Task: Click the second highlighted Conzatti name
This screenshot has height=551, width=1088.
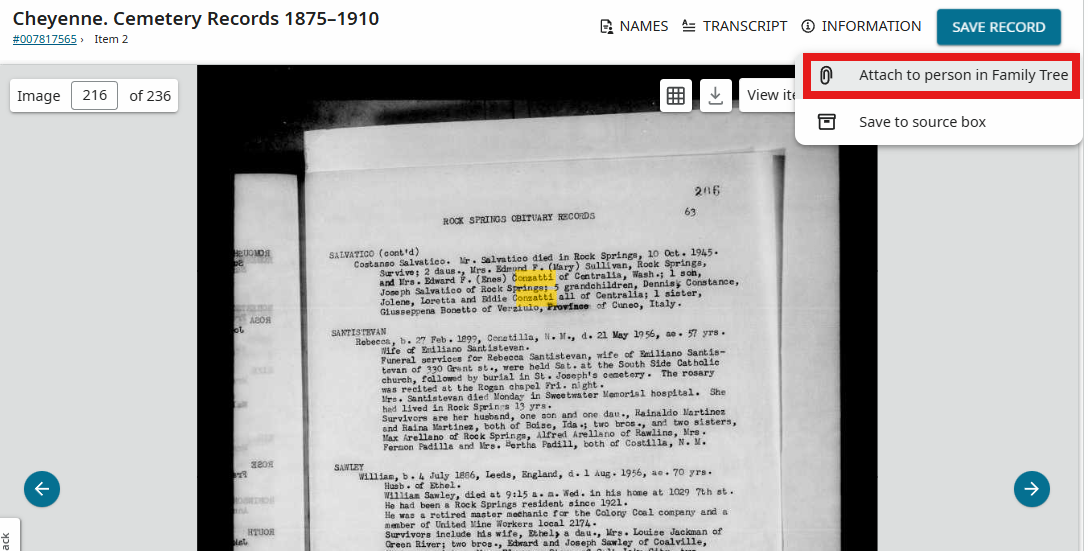Action: point(536,299)
